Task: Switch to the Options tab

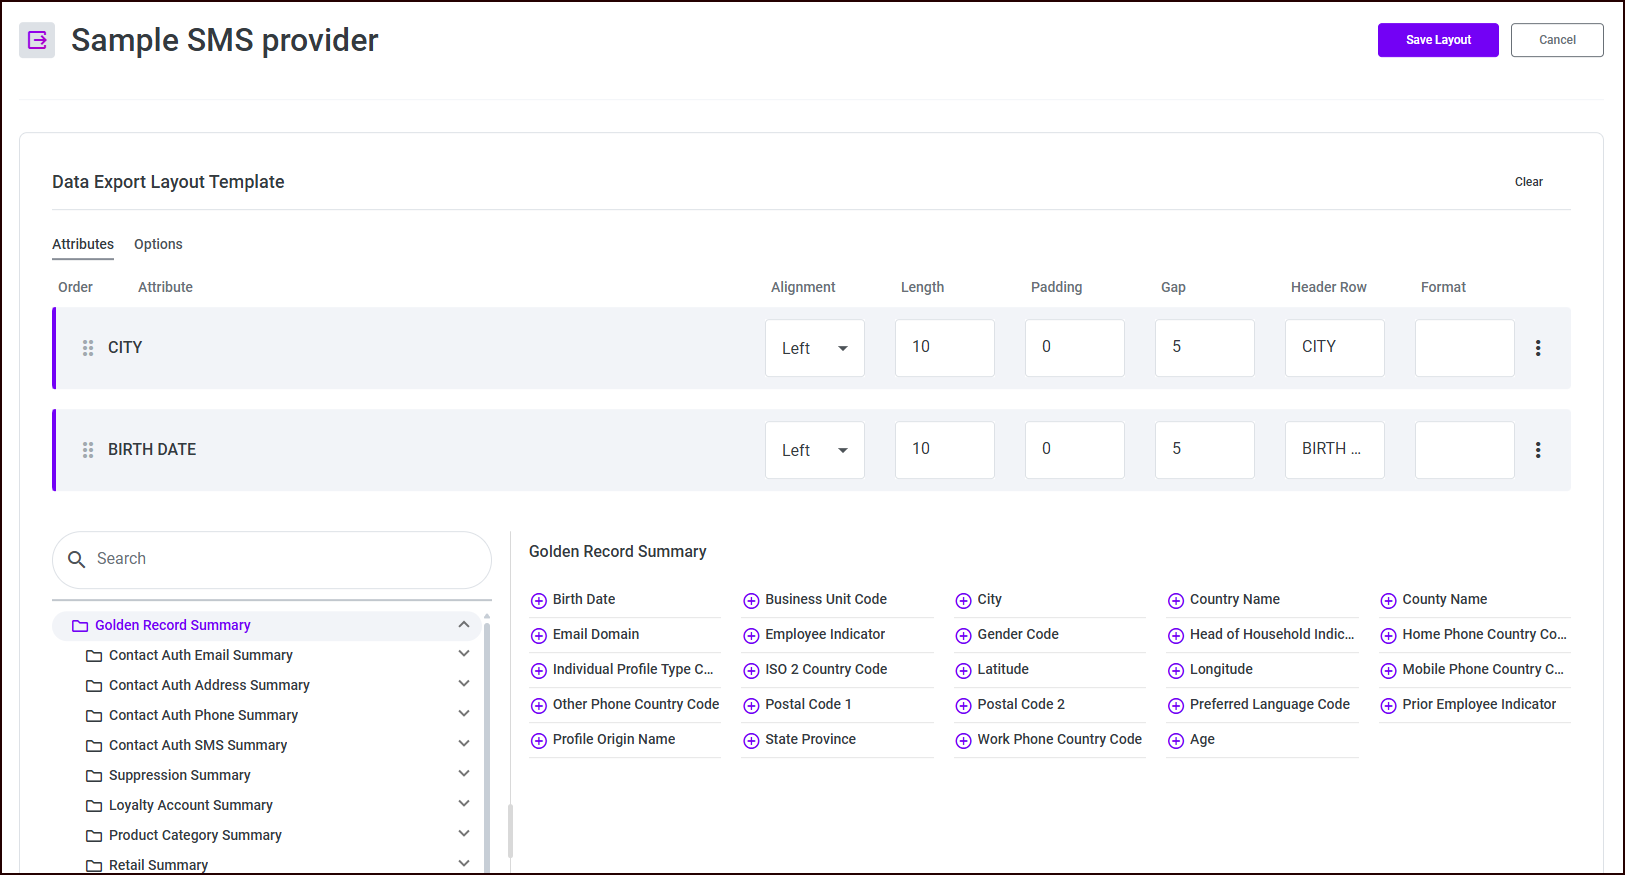Action: click(x=158, y=244)
